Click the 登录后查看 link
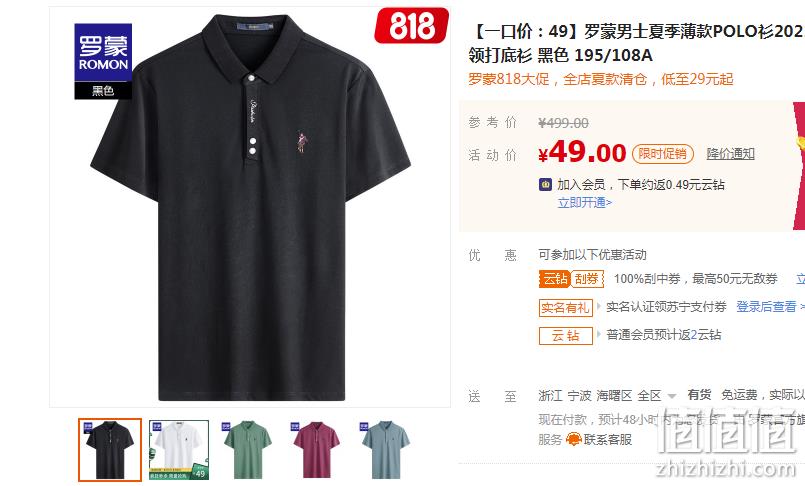The height and width of the screenshot is (486, 805). click(x=766, y=307)
